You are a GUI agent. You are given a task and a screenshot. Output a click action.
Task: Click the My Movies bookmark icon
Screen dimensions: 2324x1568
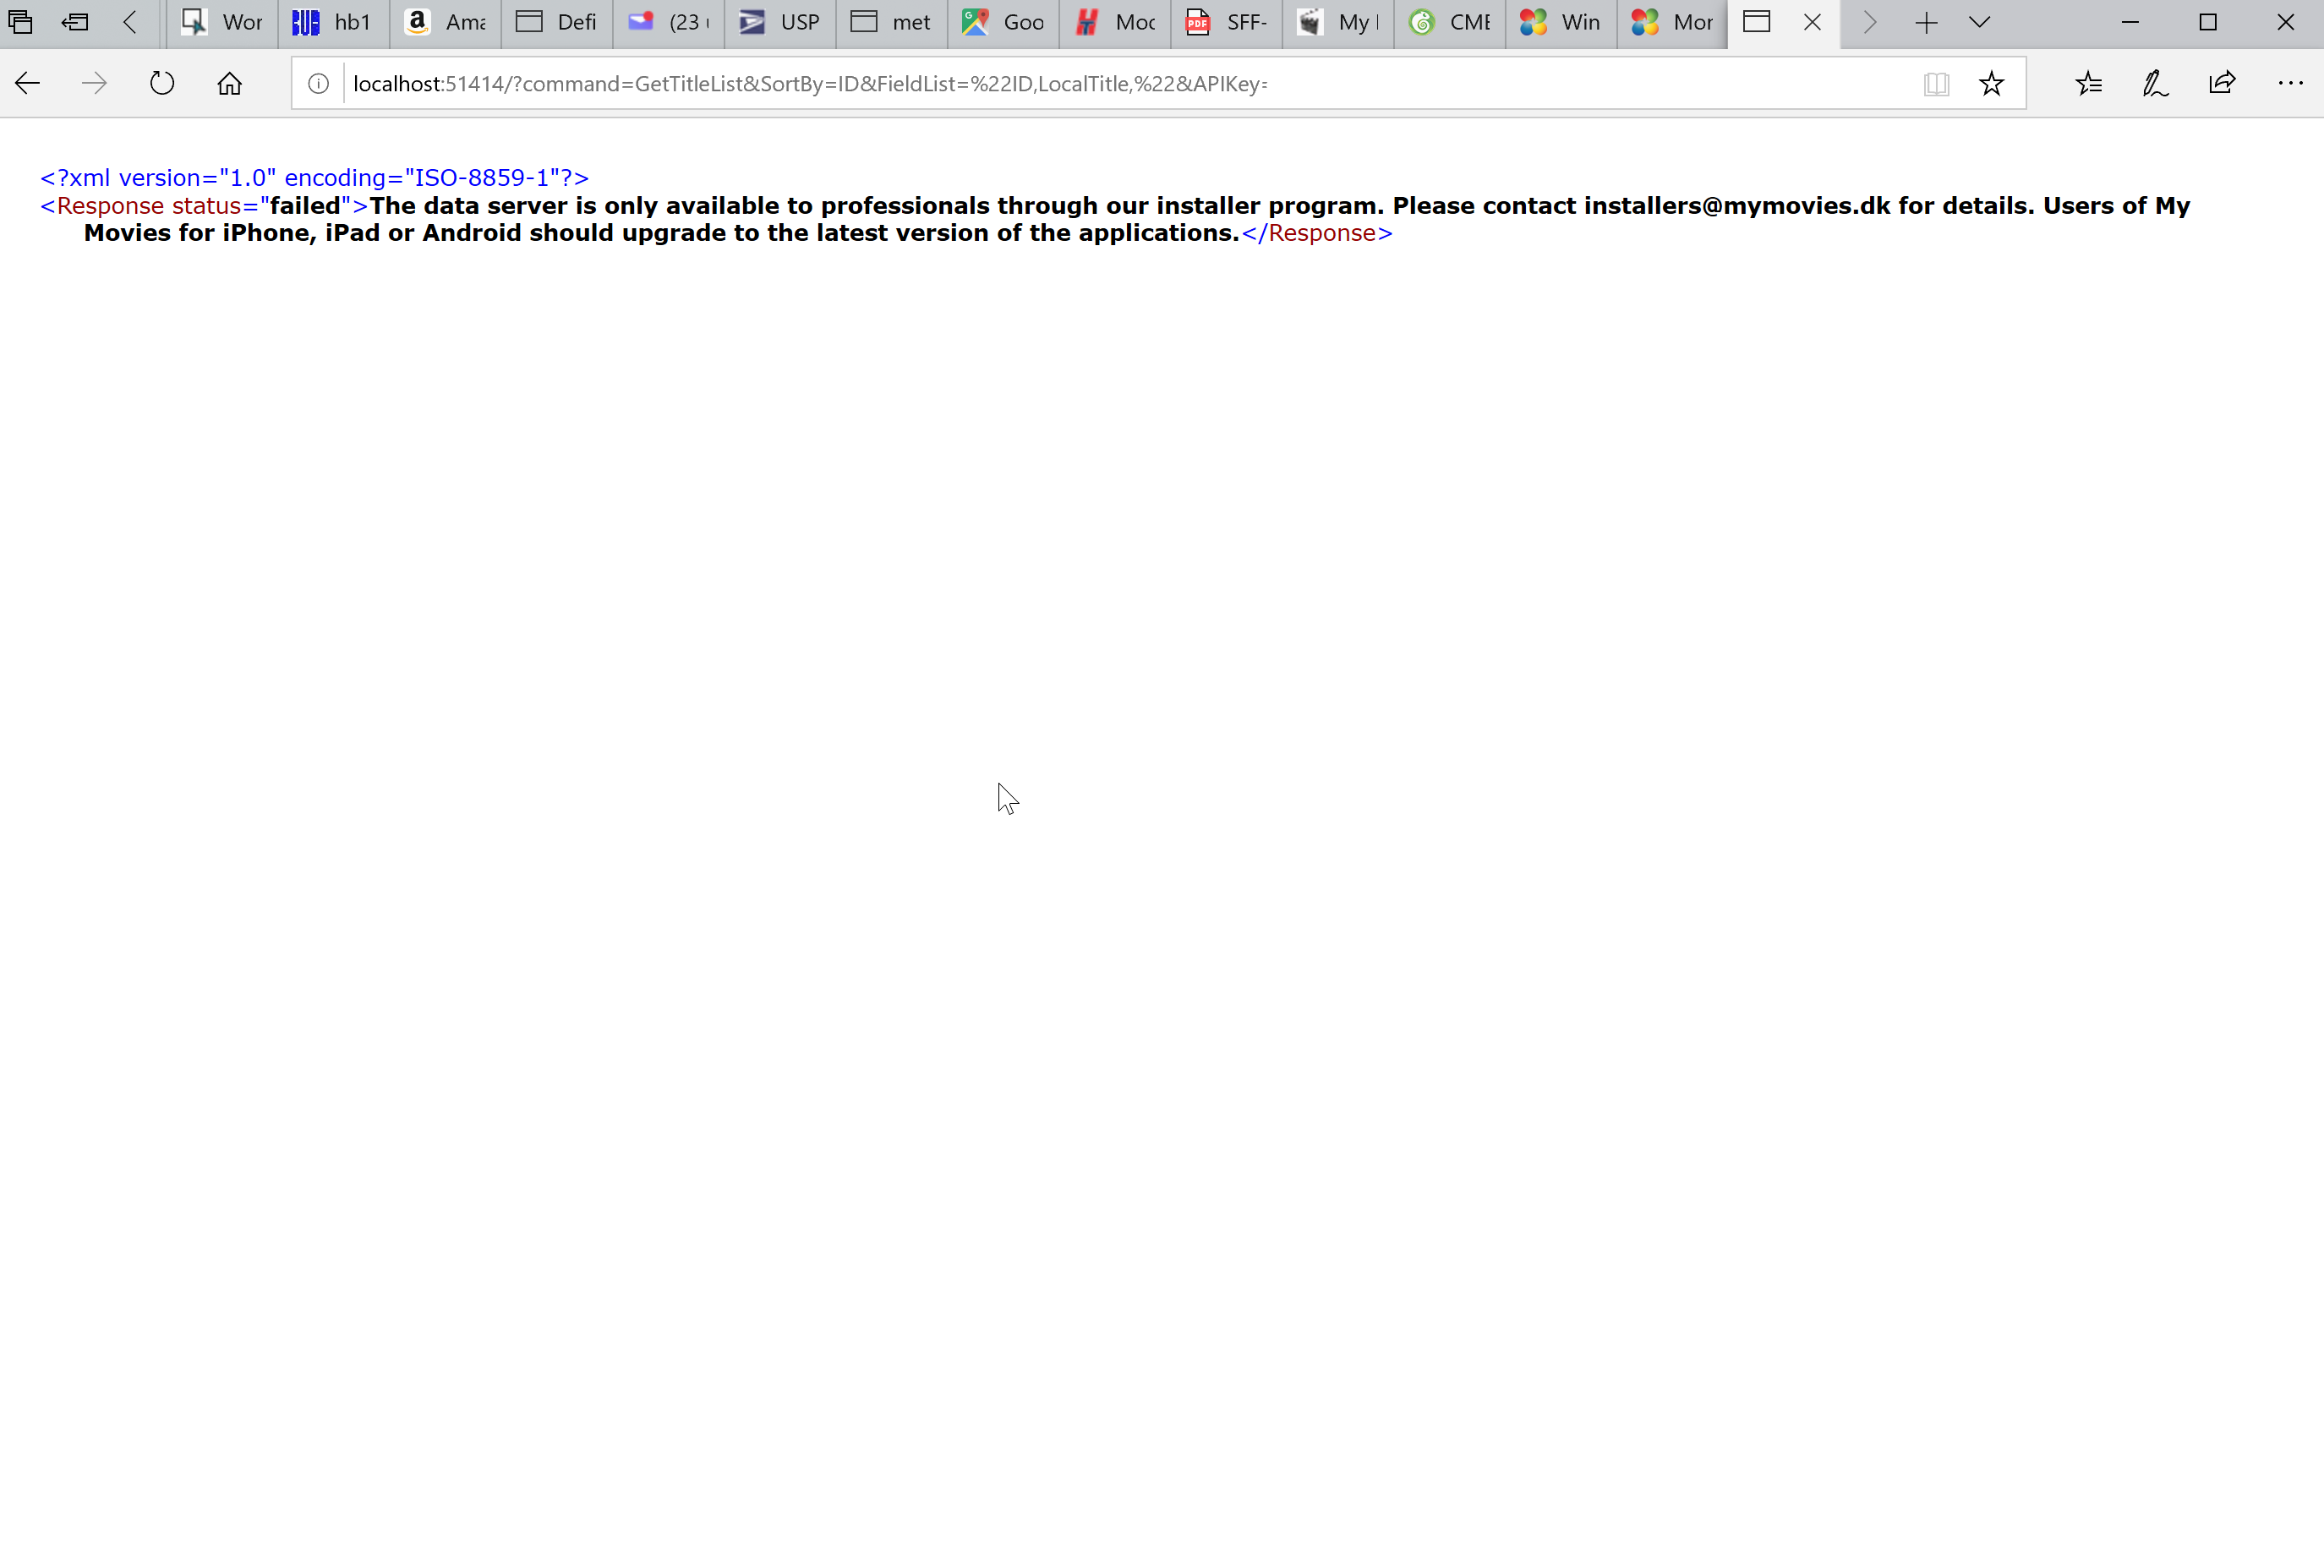[1316, 21]
